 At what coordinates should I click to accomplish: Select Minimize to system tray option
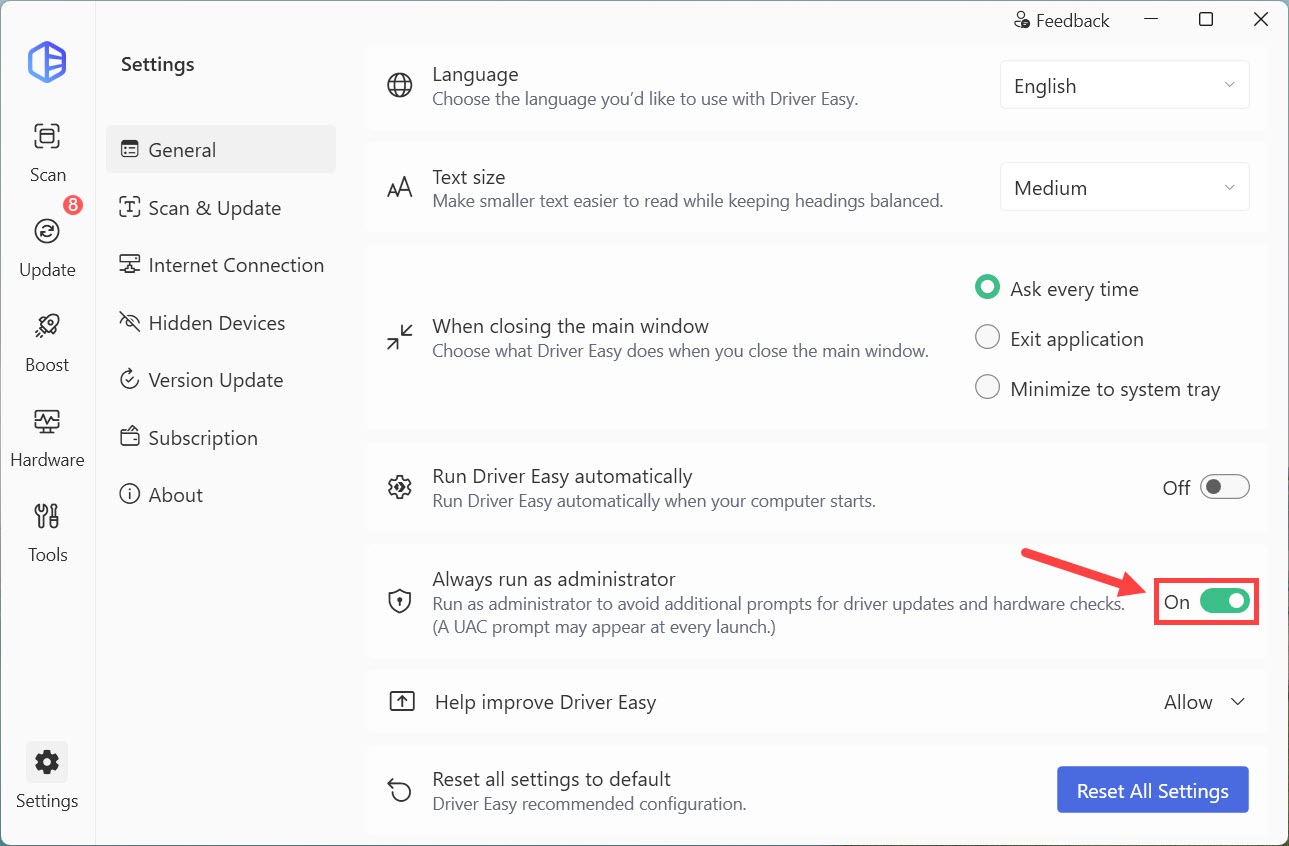tap(1097, 389)
